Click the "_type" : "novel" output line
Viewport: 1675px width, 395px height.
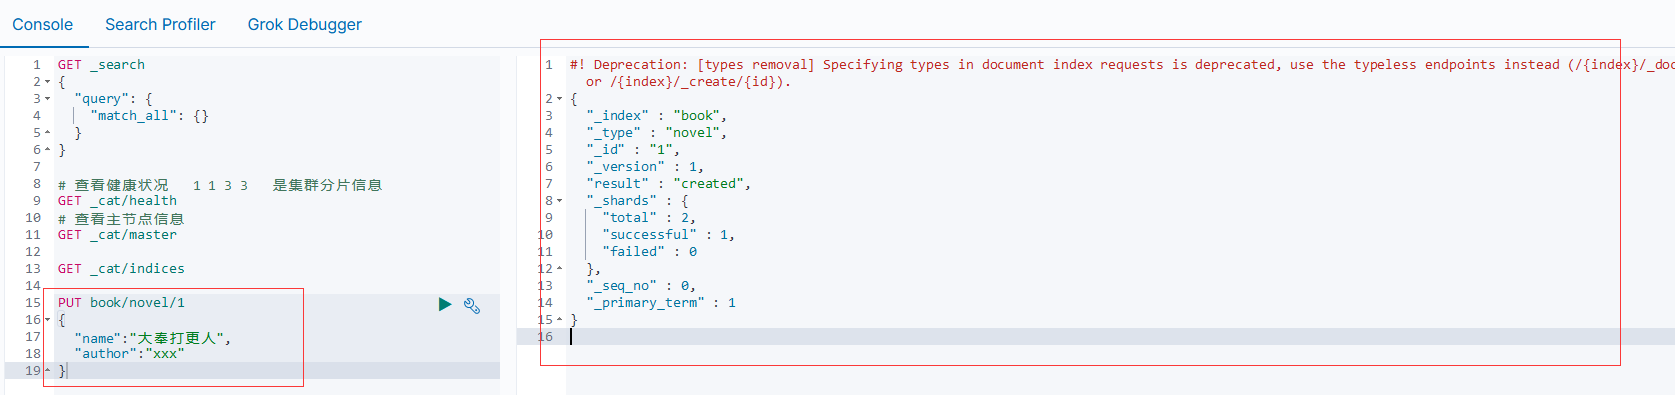tap(656, 133)
